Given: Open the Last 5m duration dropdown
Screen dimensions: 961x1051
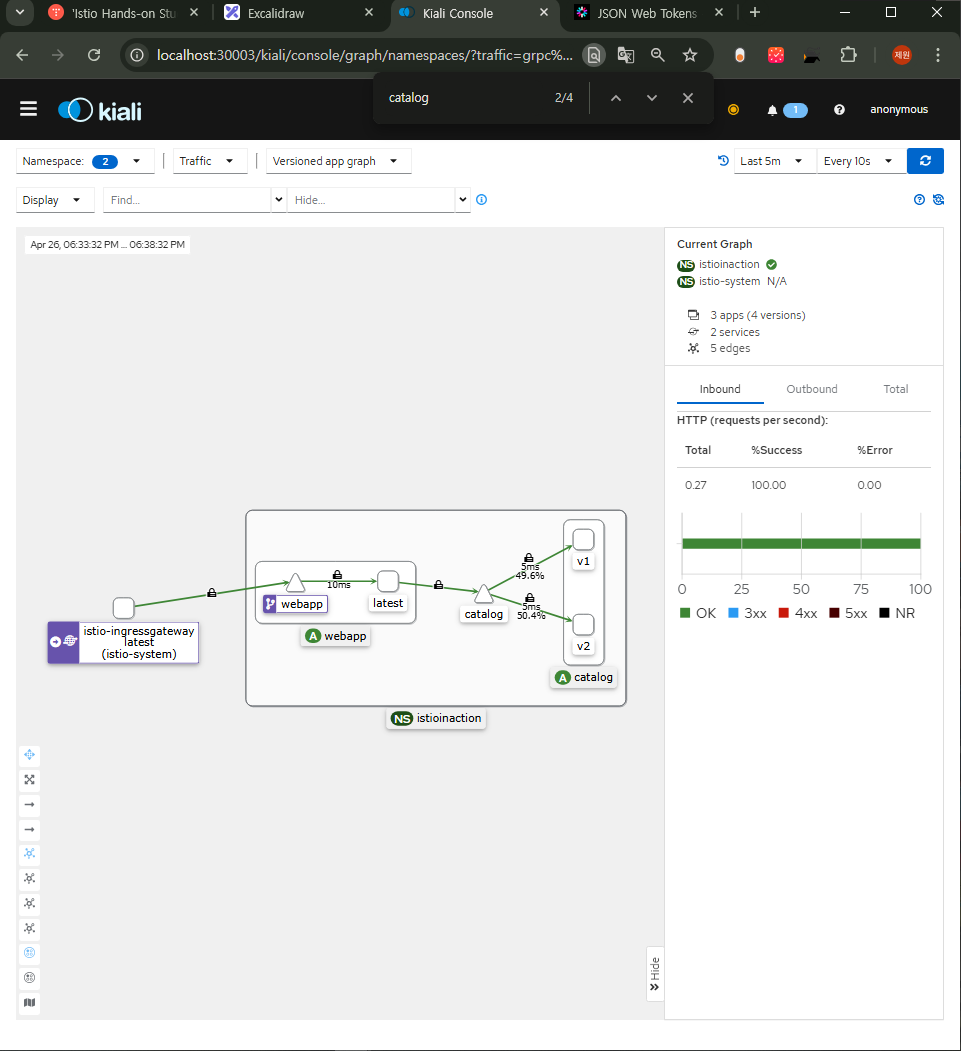Looking at the screenshot, I should click(x=775, y=161).
